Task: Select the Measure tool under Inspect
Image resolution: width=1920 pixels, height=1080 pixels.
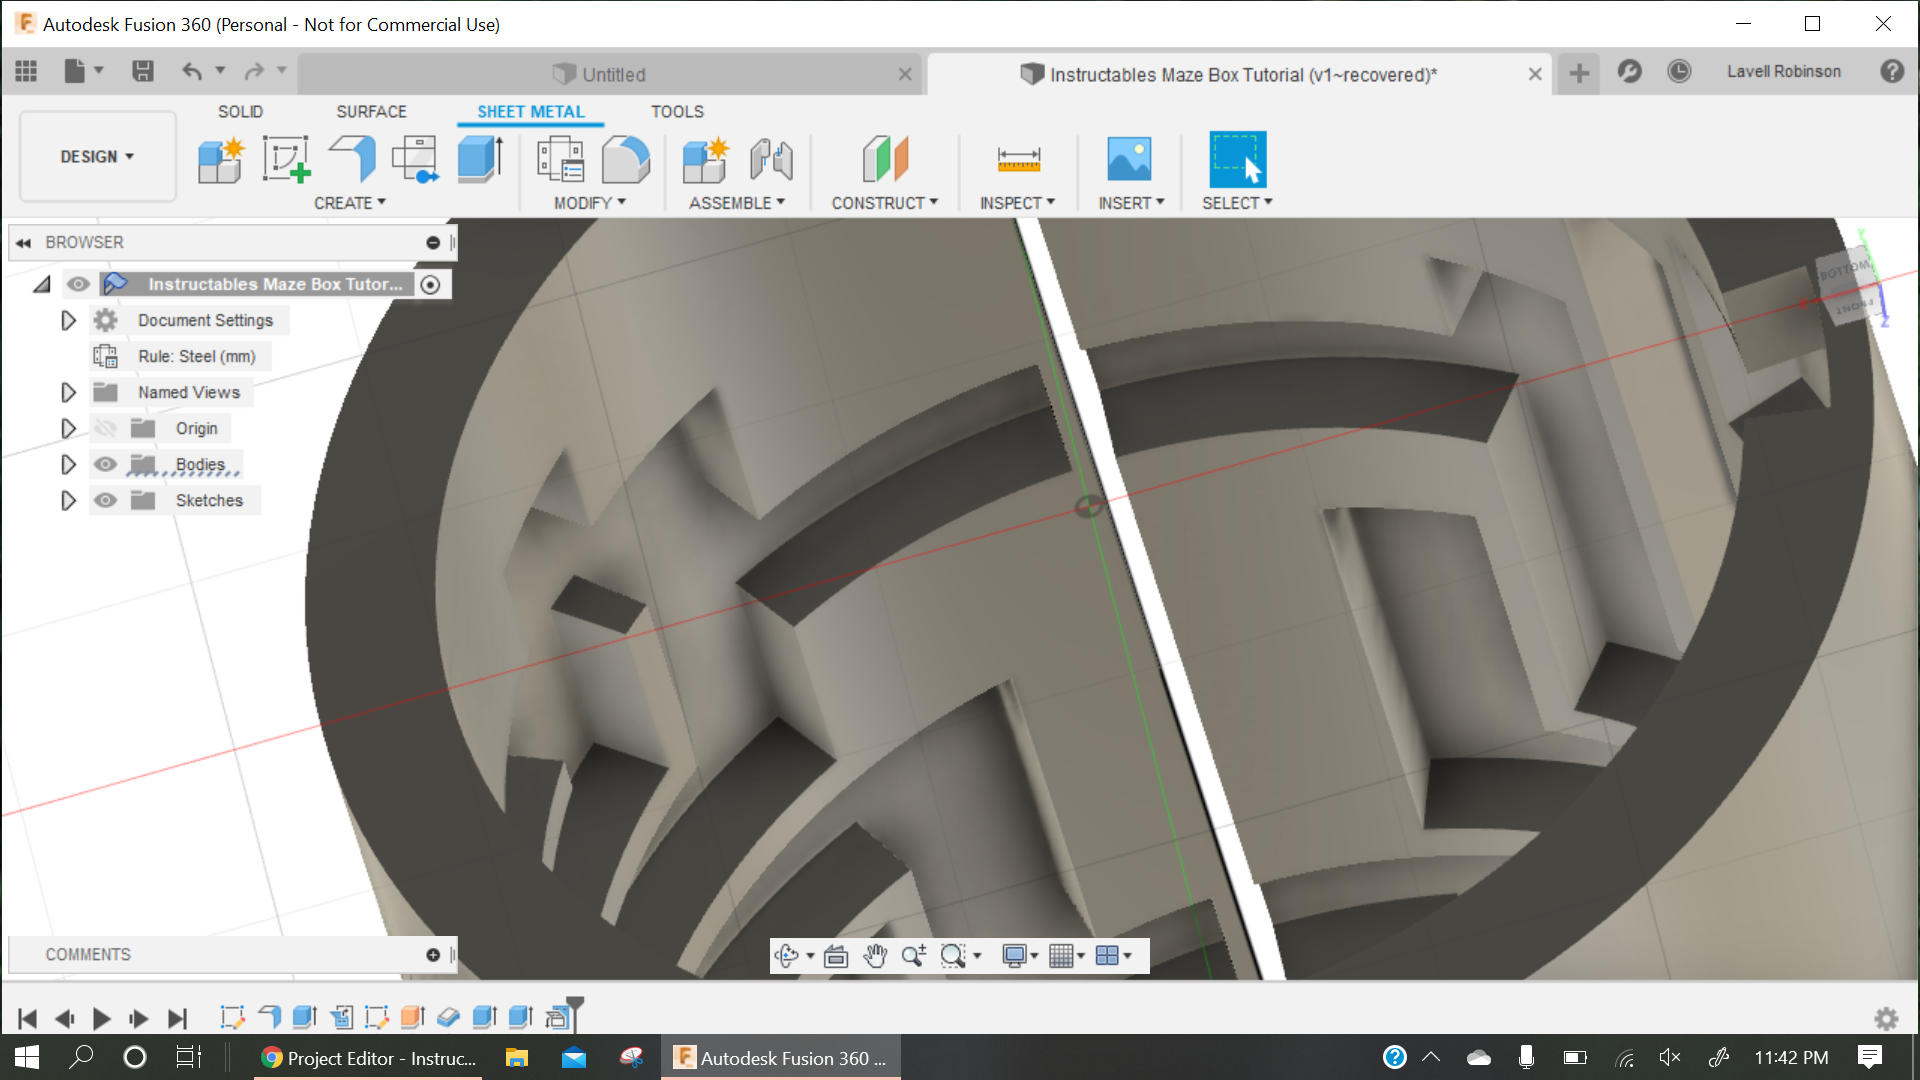Action: pyautogui.click(x=1019, y=160)
